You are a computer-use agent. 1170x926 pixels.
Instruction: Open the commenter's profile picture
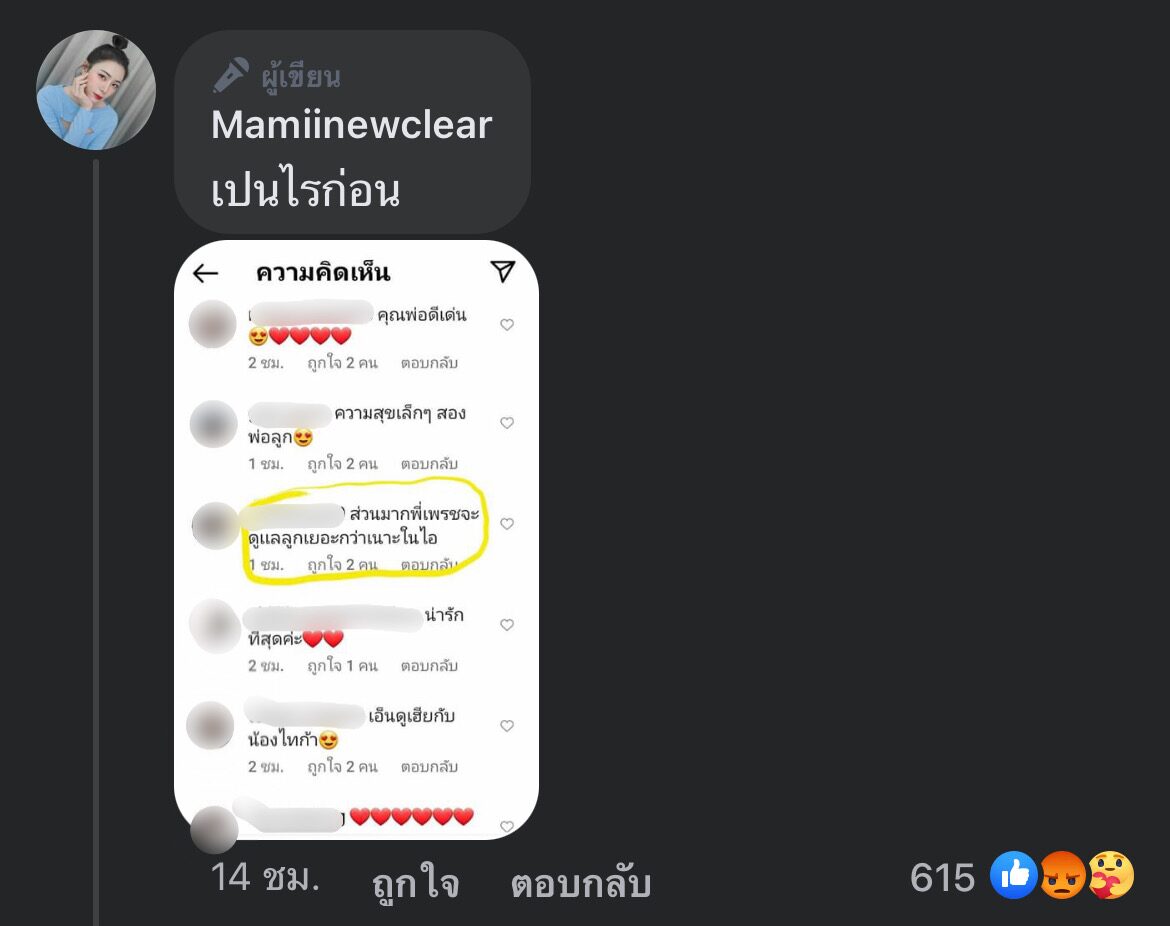pos(96,90)
